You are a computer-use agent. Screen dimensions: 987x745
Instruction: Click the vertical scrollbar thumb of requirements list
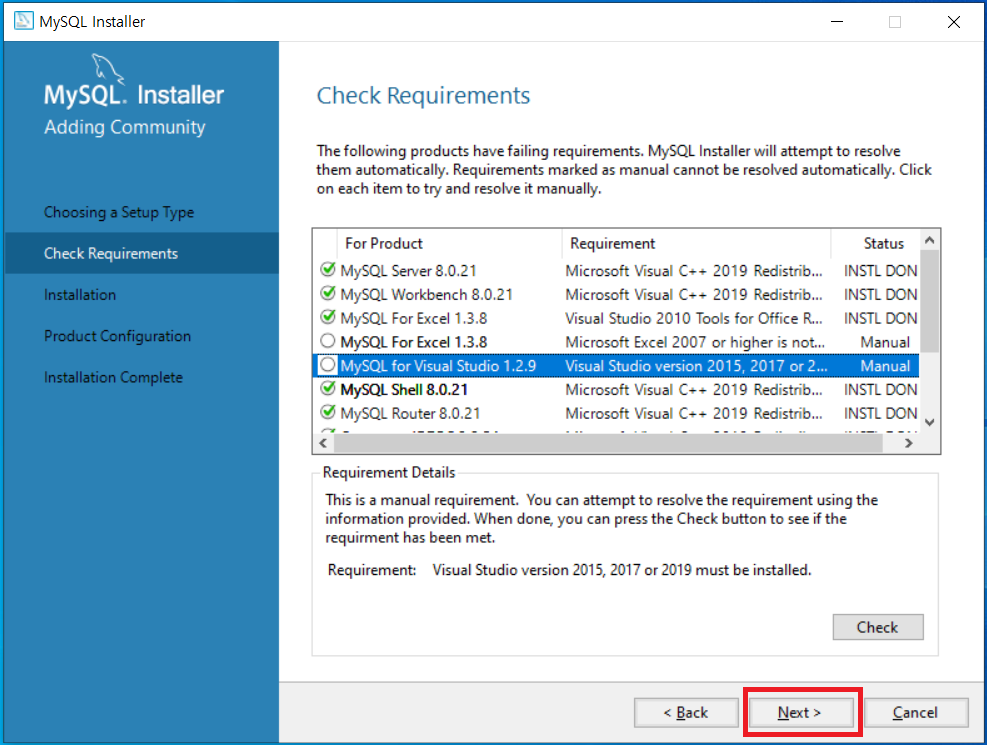(x=930, y=301)
